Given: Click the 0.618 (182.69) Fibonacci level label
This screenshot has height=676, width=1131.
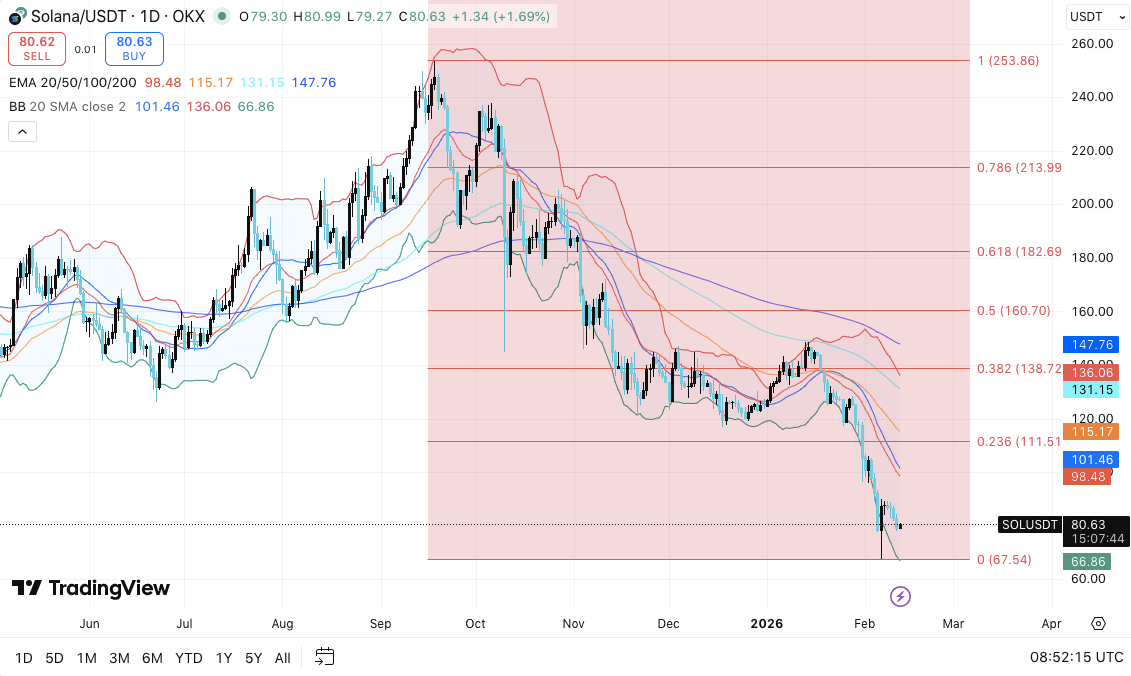Looking at the screenshot, I should coord(1019,252).
